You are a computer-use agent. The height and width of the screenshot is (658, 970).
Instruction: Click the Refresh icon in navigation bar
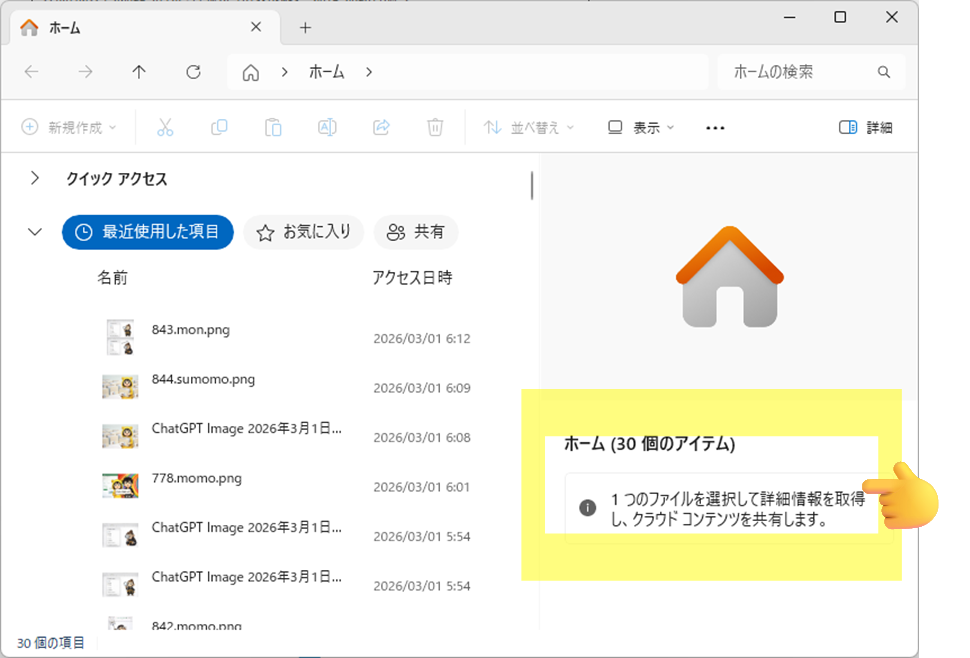pyautogui.click(x=194, y=72)
